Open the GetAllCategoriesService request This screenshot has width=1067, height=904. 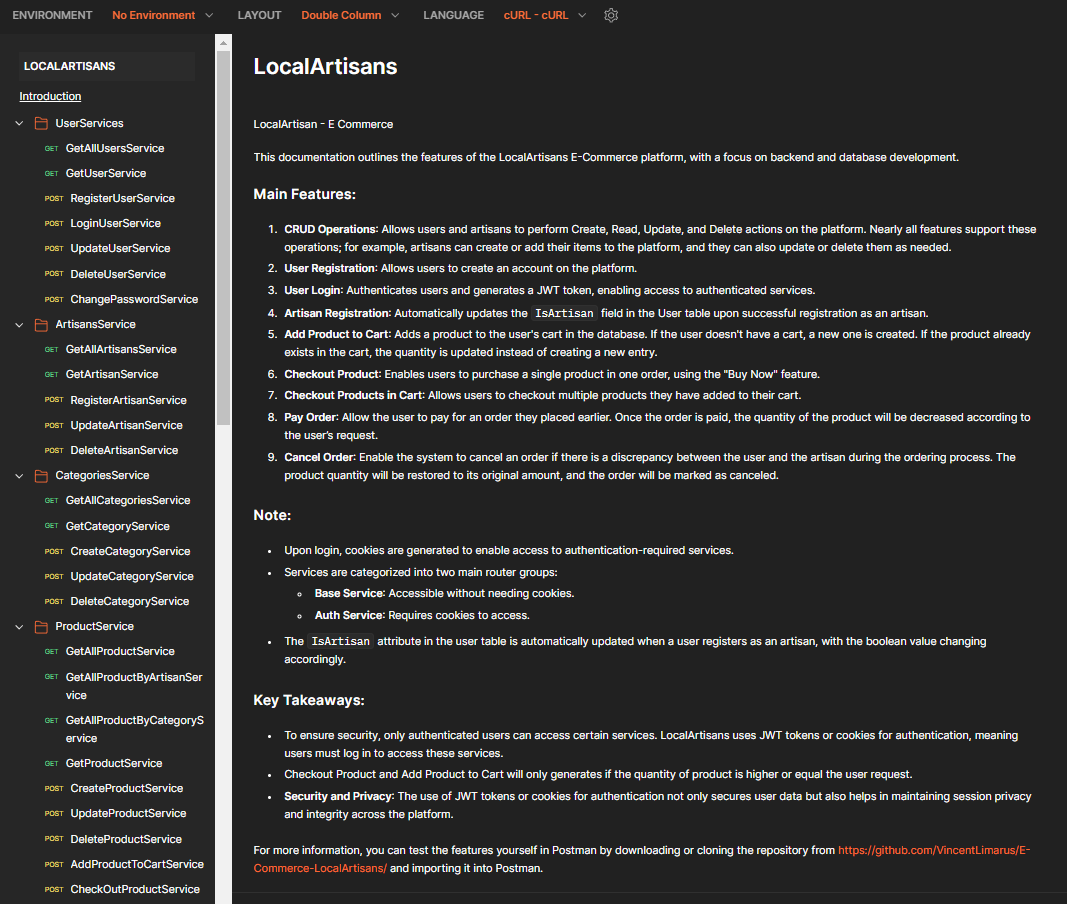click(128, 500)
